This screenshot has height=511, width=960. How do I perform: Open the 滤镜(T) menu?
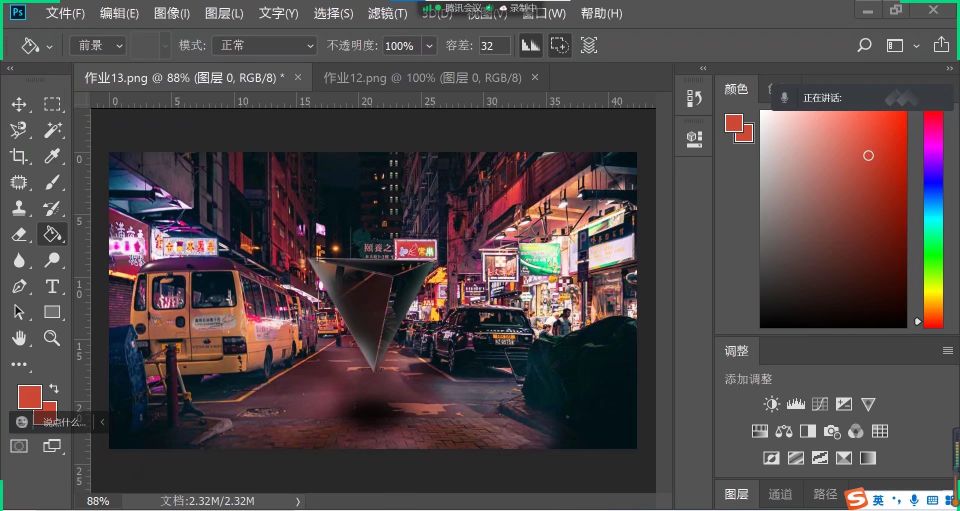point(387,14)
